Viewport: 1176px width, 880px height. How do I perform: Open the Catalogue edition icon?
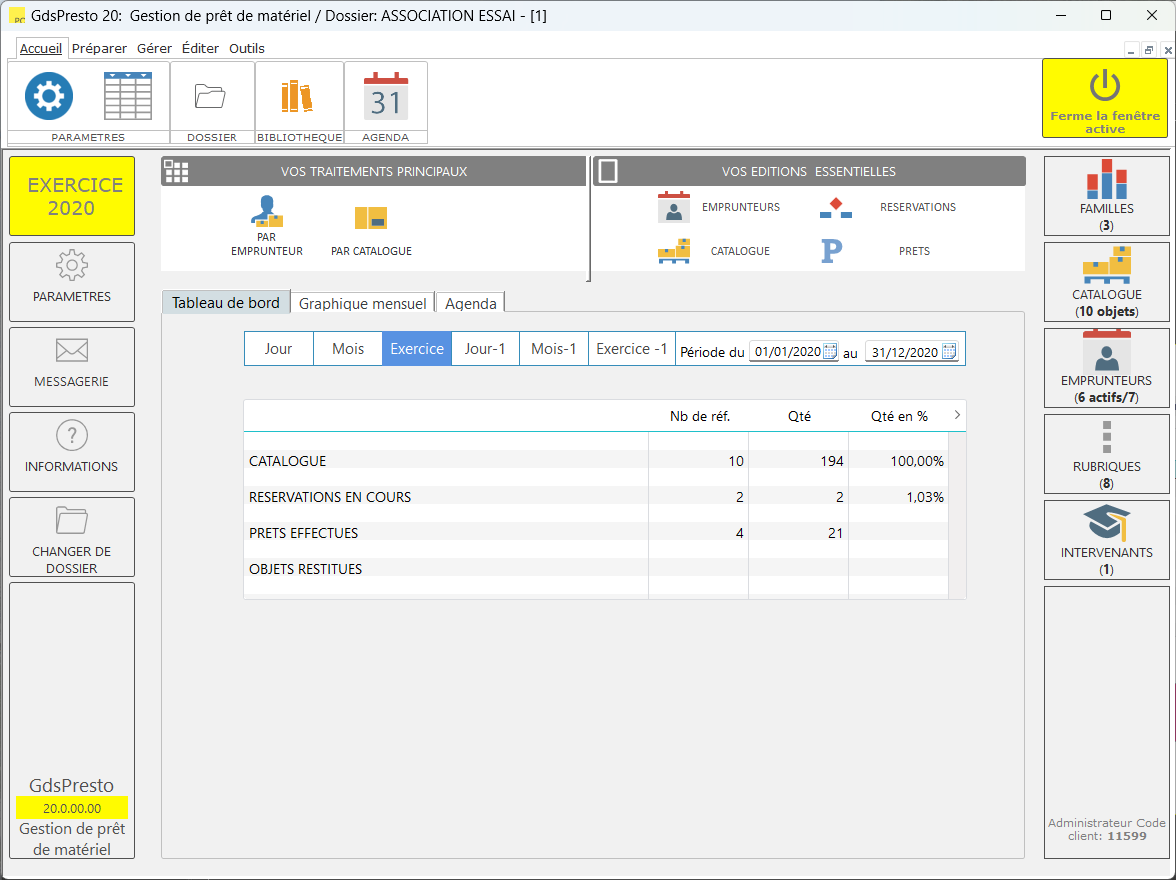click(x=674, y=251)
